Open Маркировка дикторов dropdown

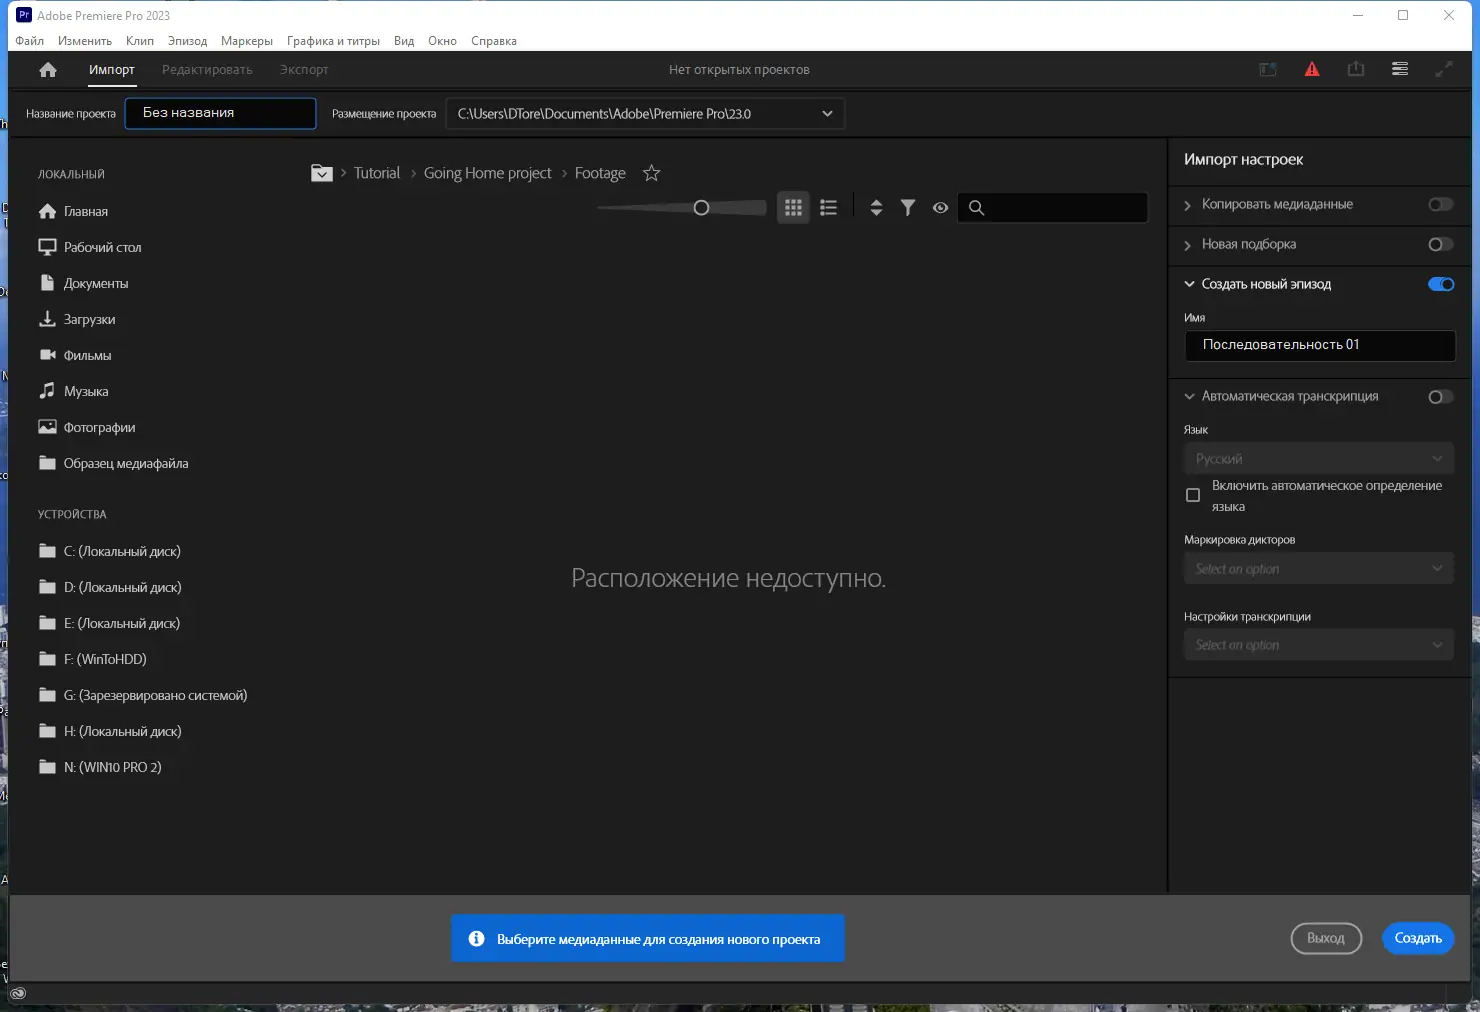(1318, 568)
